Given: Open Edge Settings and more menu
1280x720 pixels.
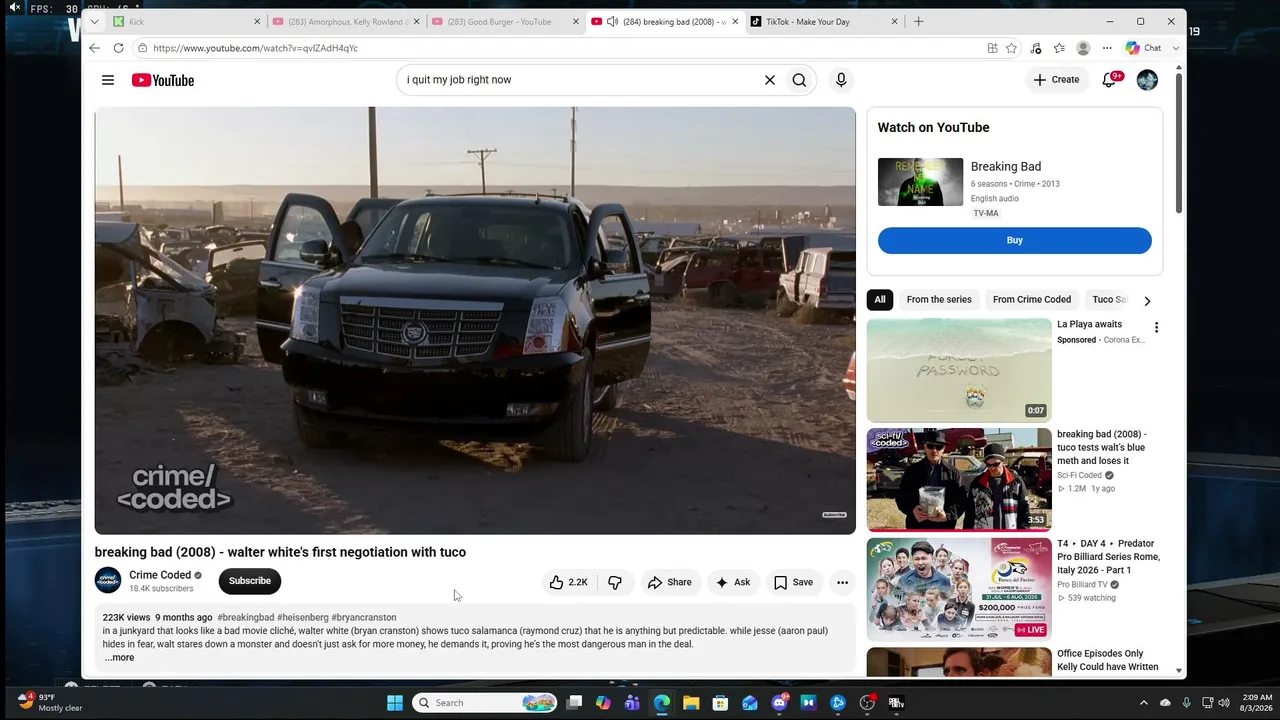Looking at the screenshot, I should coord(1107,48).
